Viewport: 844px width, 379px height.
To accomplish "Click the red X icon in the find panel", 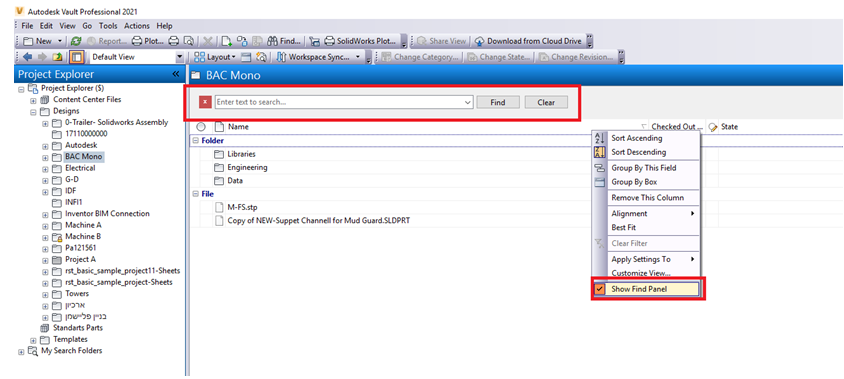I will coord(205,102).
